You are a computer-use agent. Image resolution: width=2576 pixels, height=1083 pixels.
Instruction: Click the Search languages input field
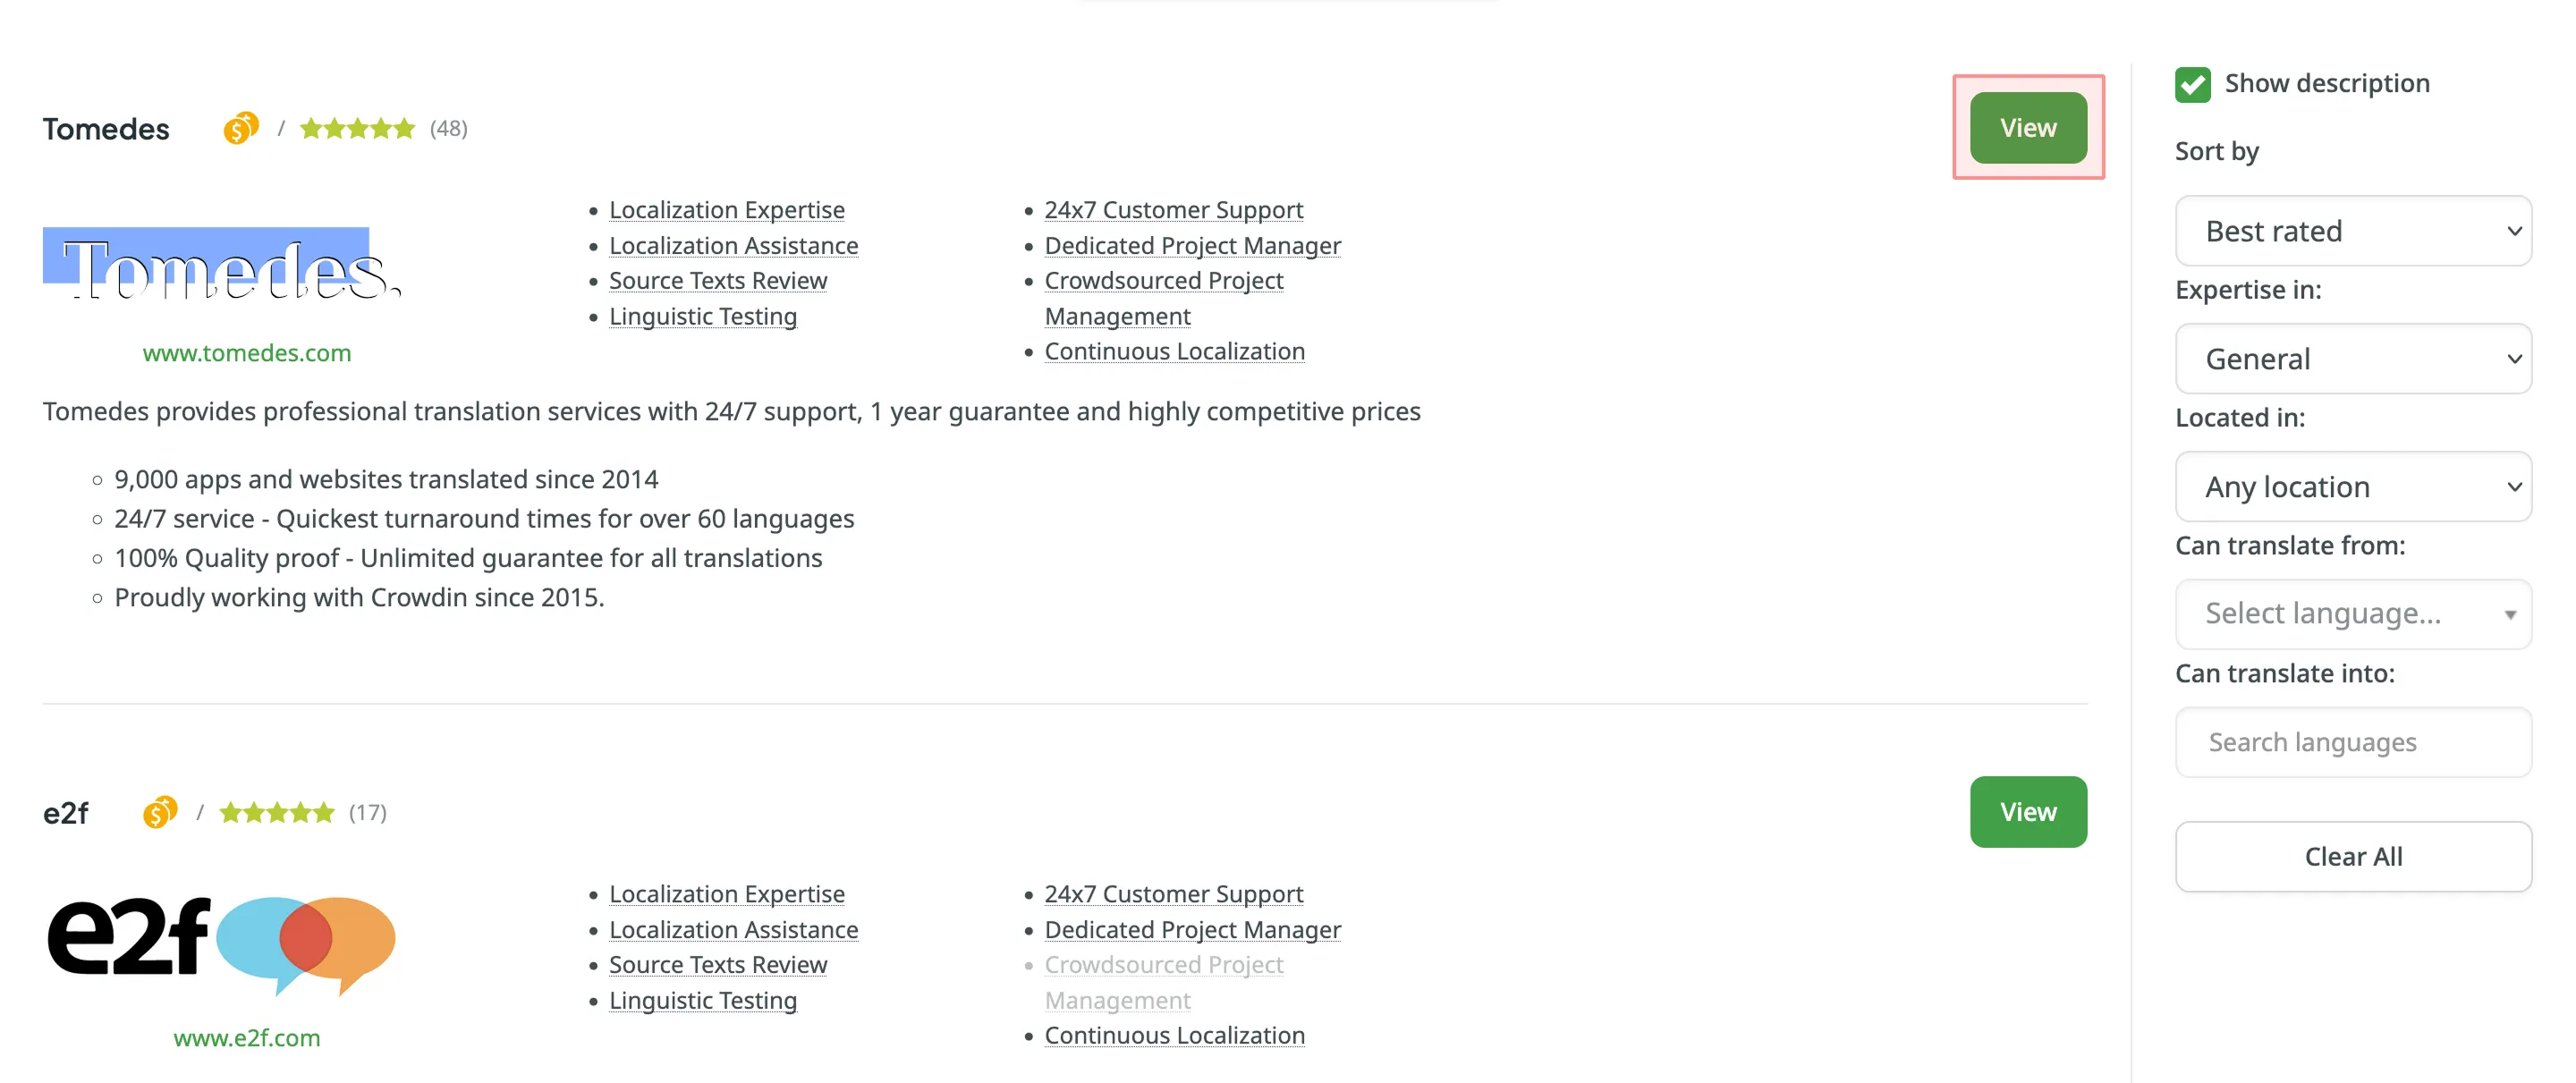pos(2352,742)
